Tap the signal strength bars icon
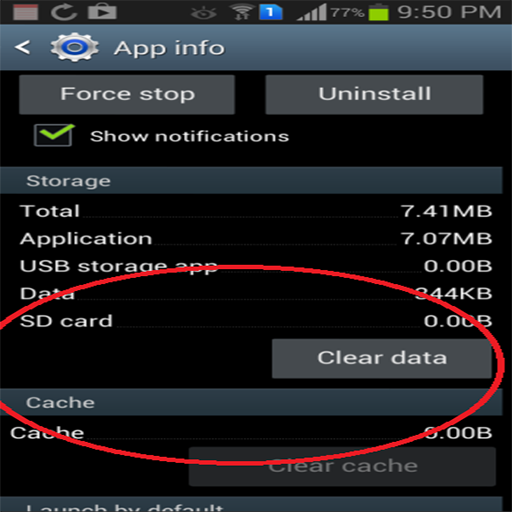This screenshot has width=512, height=512. coord(311,13)
